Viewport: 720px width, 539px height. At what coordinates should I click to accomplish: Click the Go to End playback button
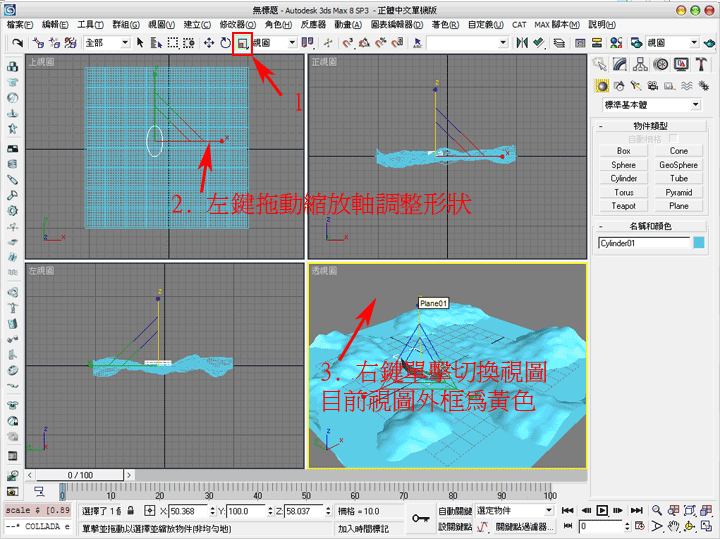pos(636,511)
